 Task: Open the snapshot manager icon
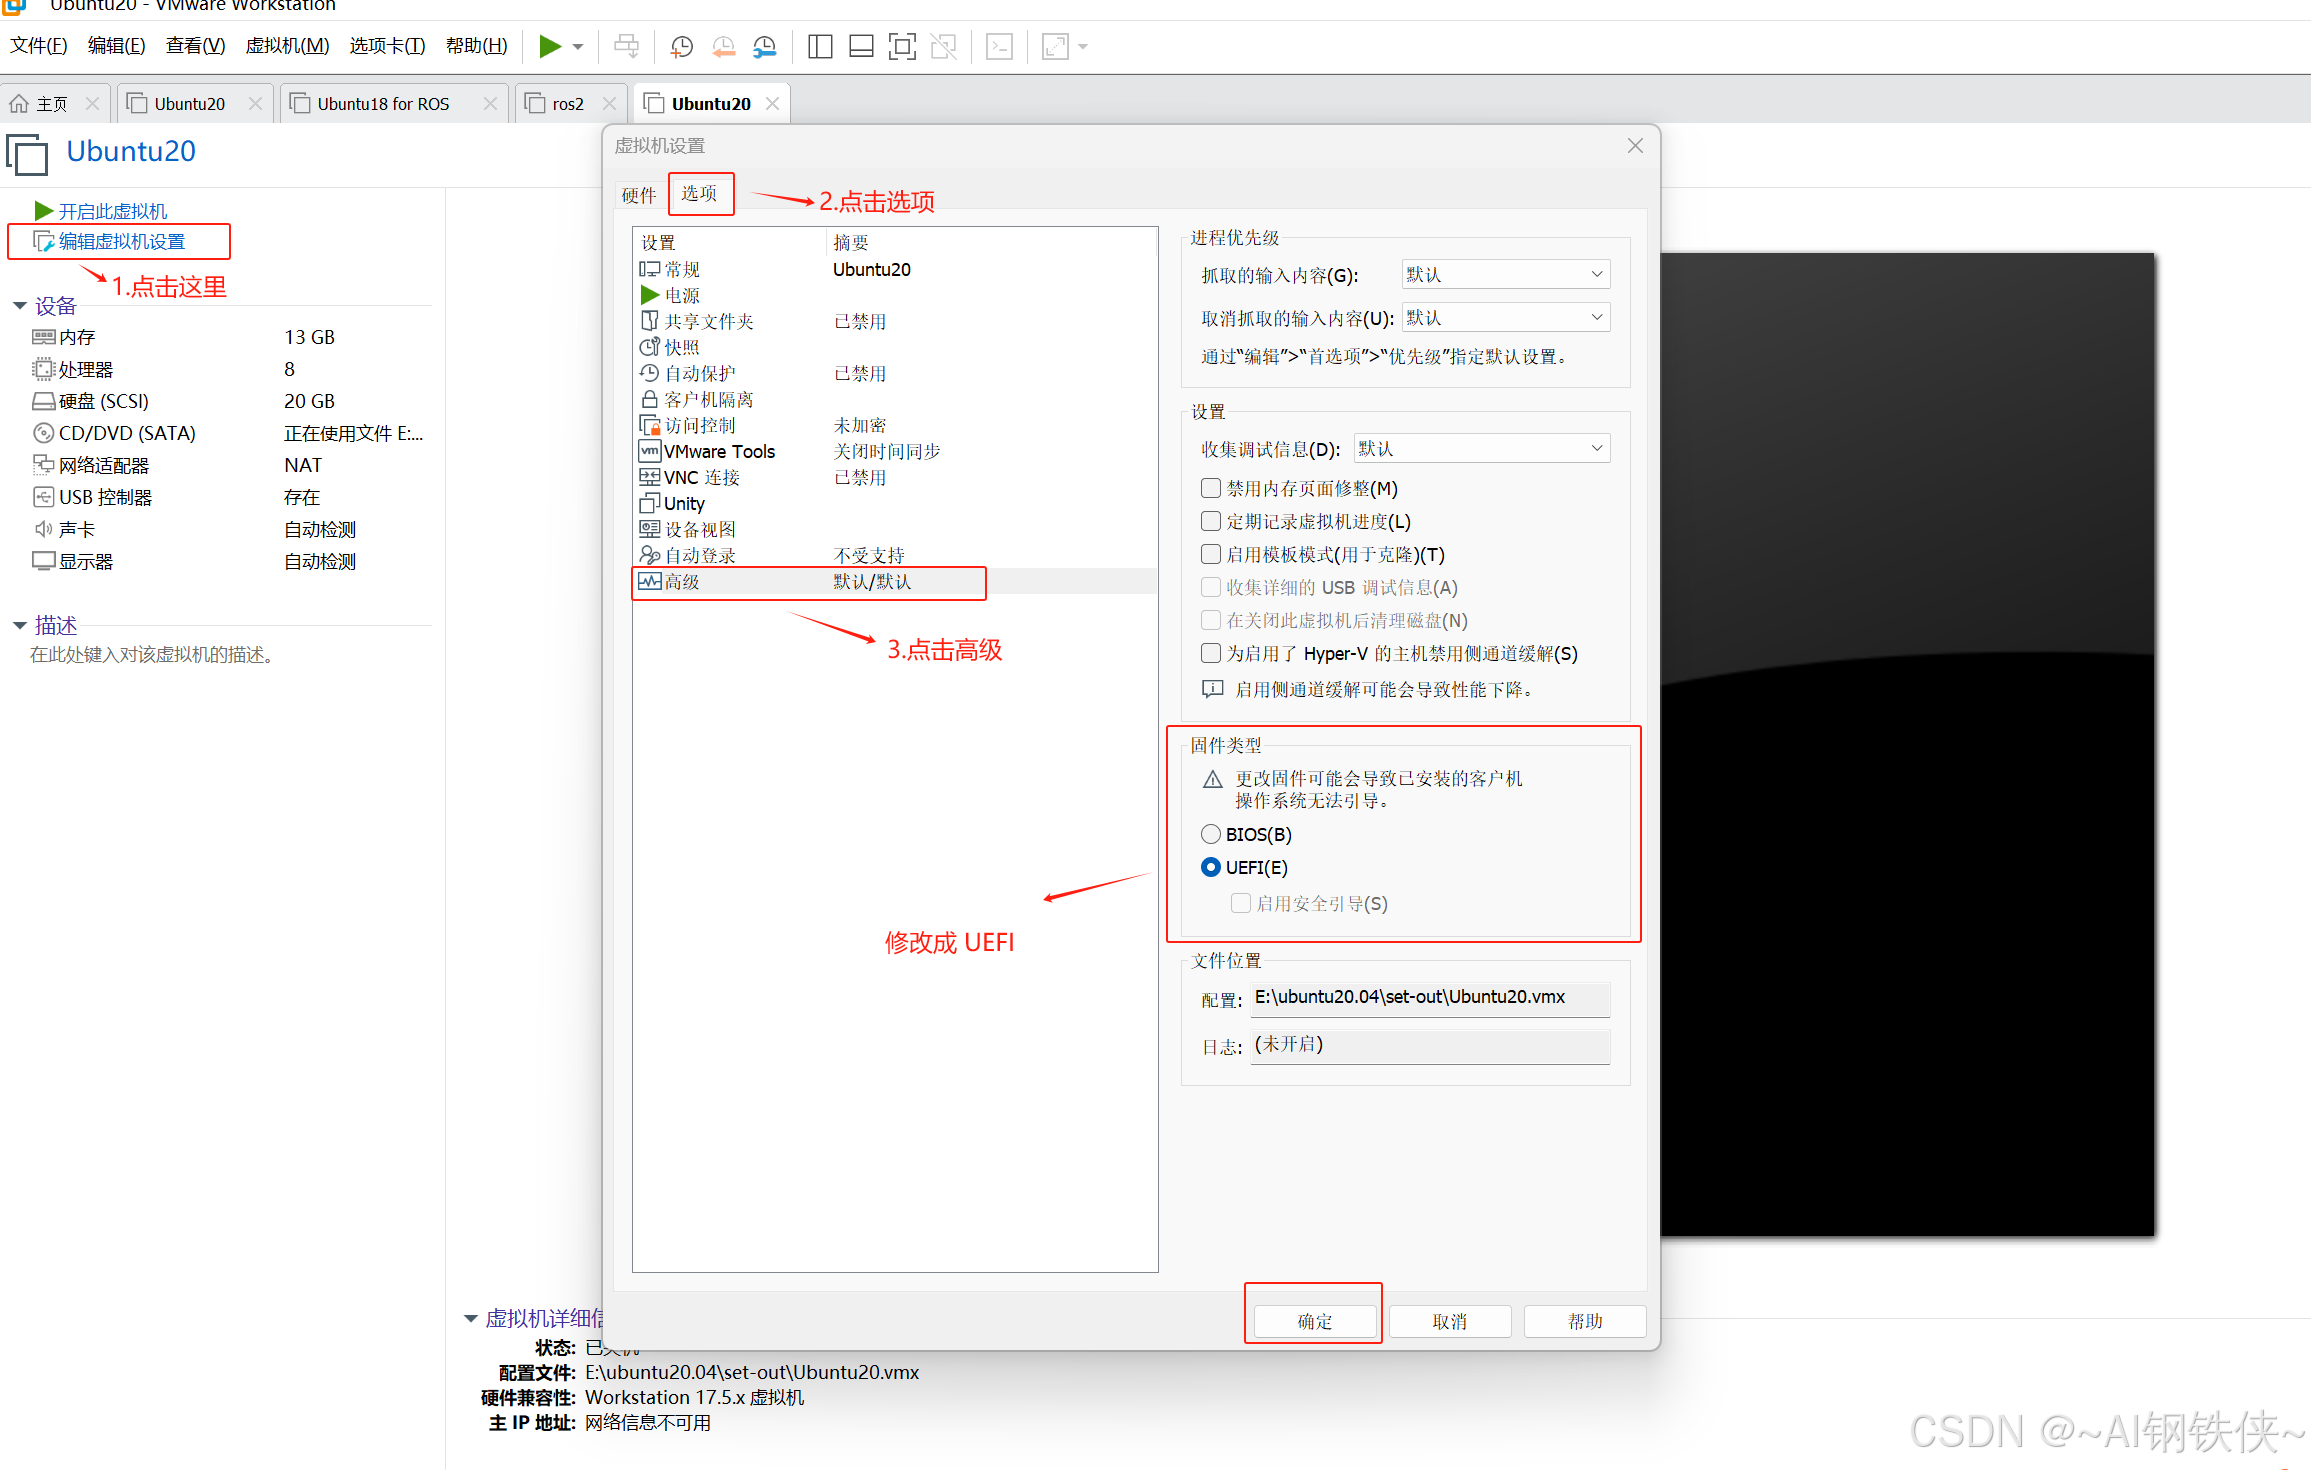(765, 46)
